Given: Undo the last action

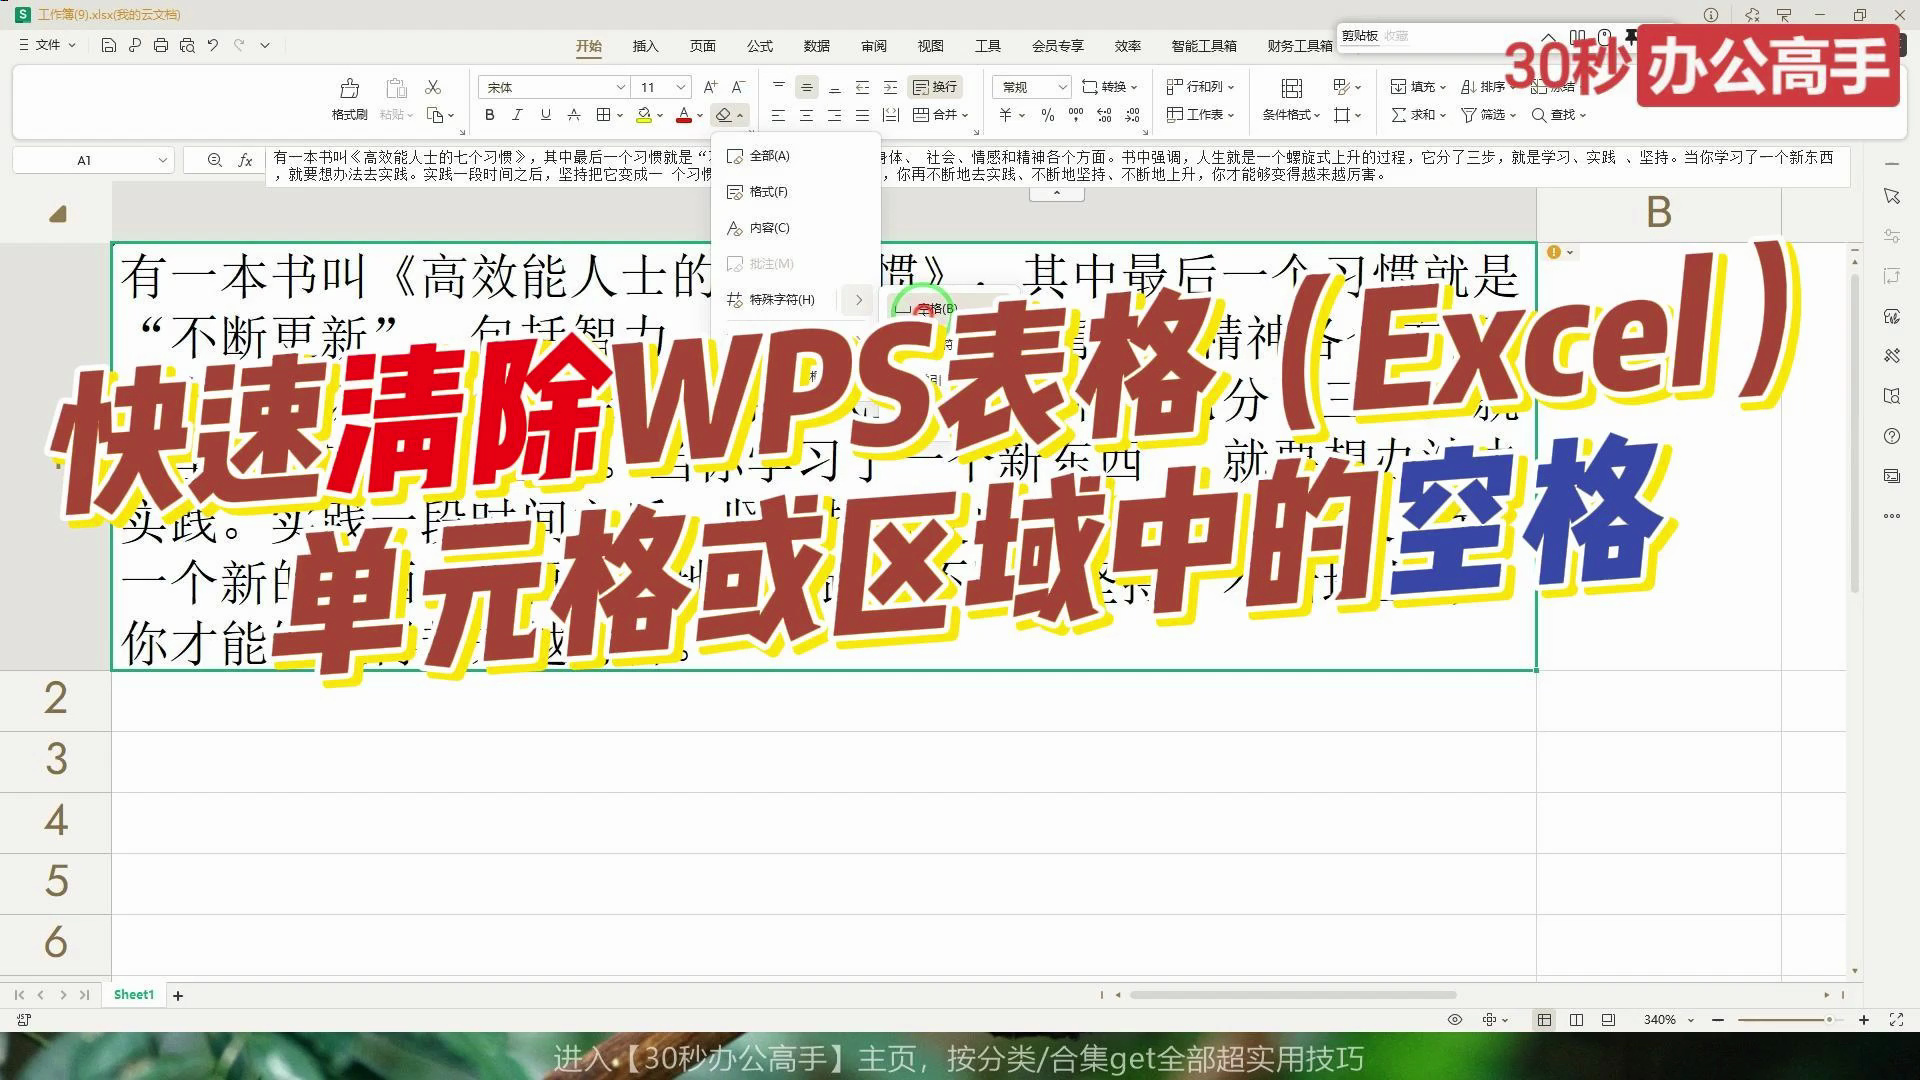Looking at the screenshot, I should [213, 45].
